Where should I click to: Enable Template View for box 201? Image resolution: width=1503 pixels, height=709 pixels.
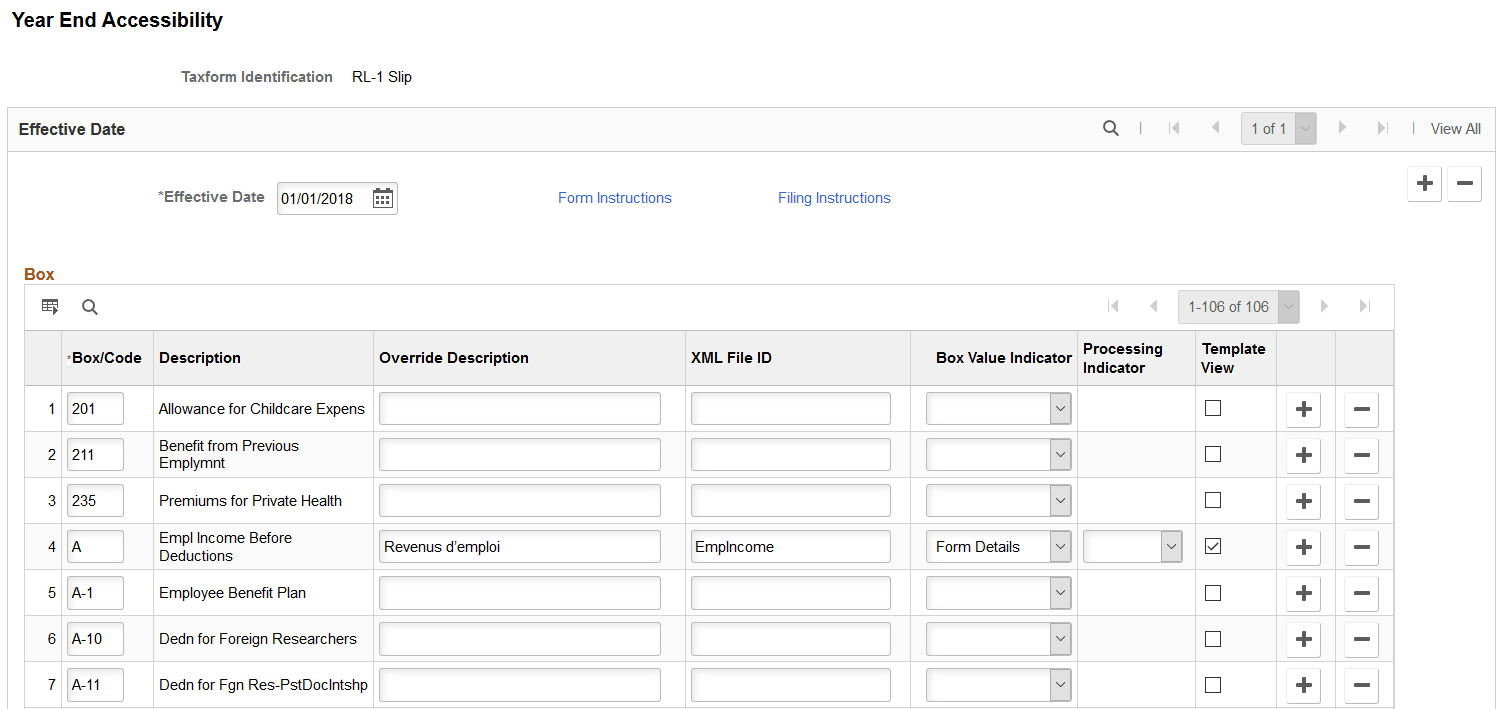[1213, 408]
